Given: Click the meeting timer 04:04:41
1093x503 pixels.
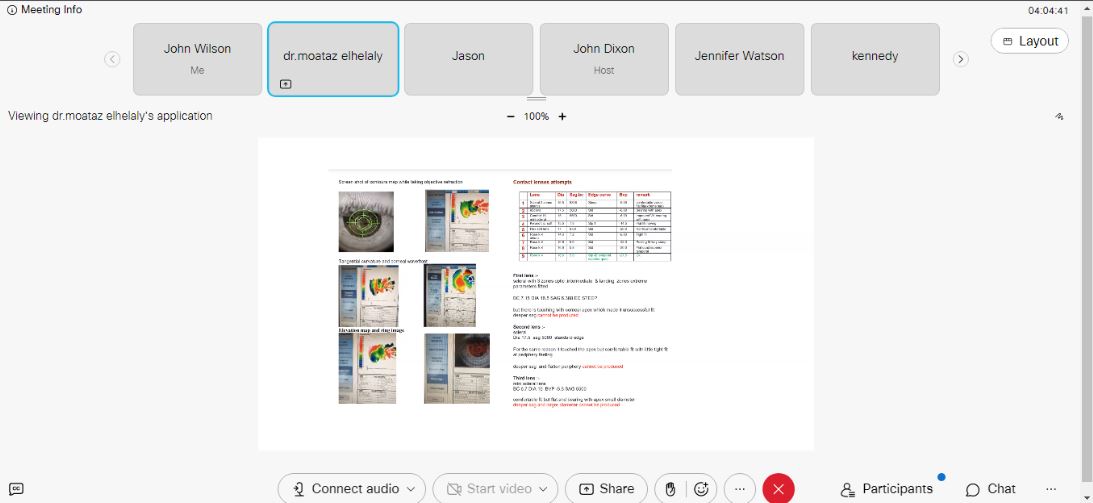Looking at the screenshot, I should (x=1048, y=10).
